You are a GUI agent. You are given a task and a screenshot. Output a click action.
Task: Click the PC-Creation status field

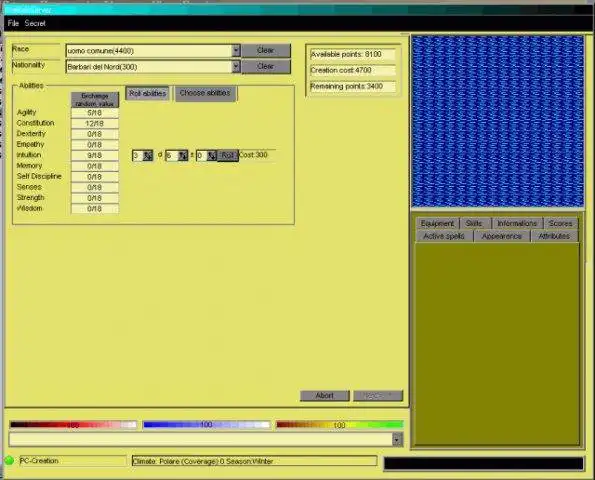[73, 461]
